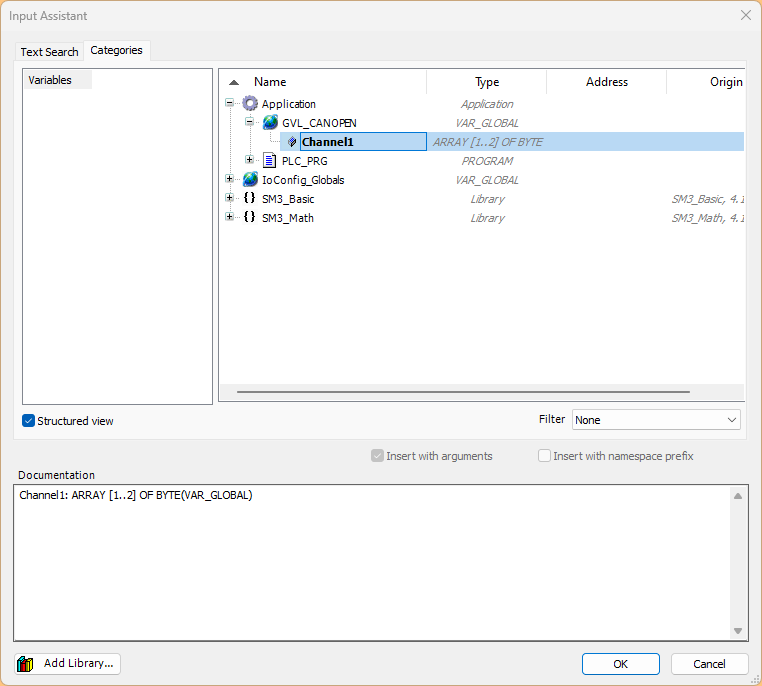The height and width of the screenshot is (686, 762).
Task: Click Documentation scrollbar down arrow
Action: [738, 631]
